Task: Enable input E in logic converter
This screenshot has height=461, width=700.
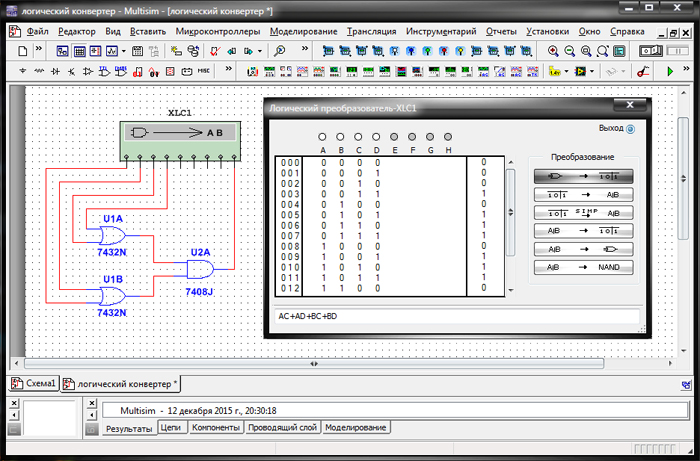Action: (394, 137)
